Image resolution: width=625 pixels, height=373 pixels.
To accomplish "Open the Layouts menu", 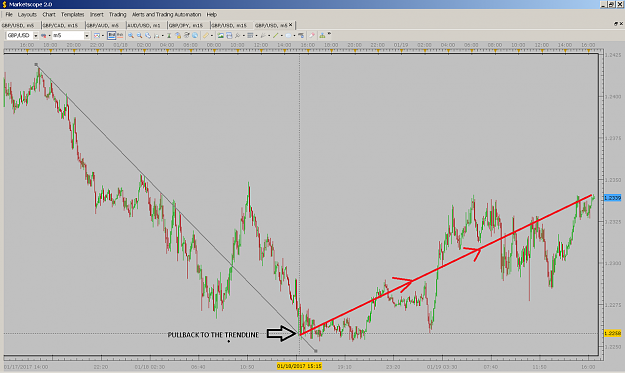I will [x=27, y=14].
